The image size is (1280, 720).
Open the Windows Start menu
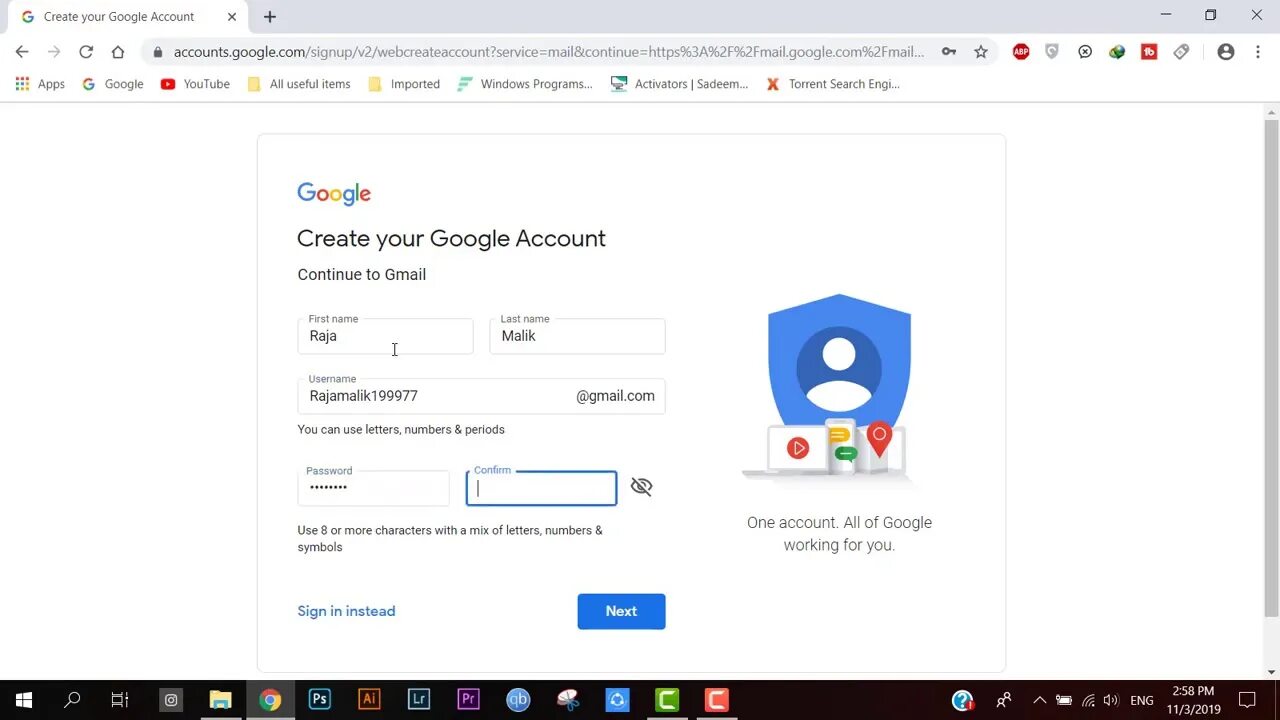point(23,700)
